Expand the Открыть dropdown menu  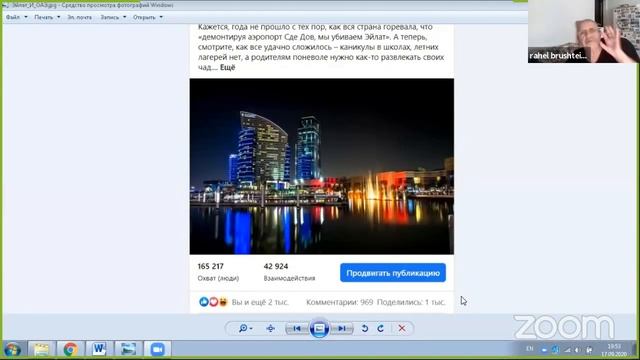tap(148, 17)
